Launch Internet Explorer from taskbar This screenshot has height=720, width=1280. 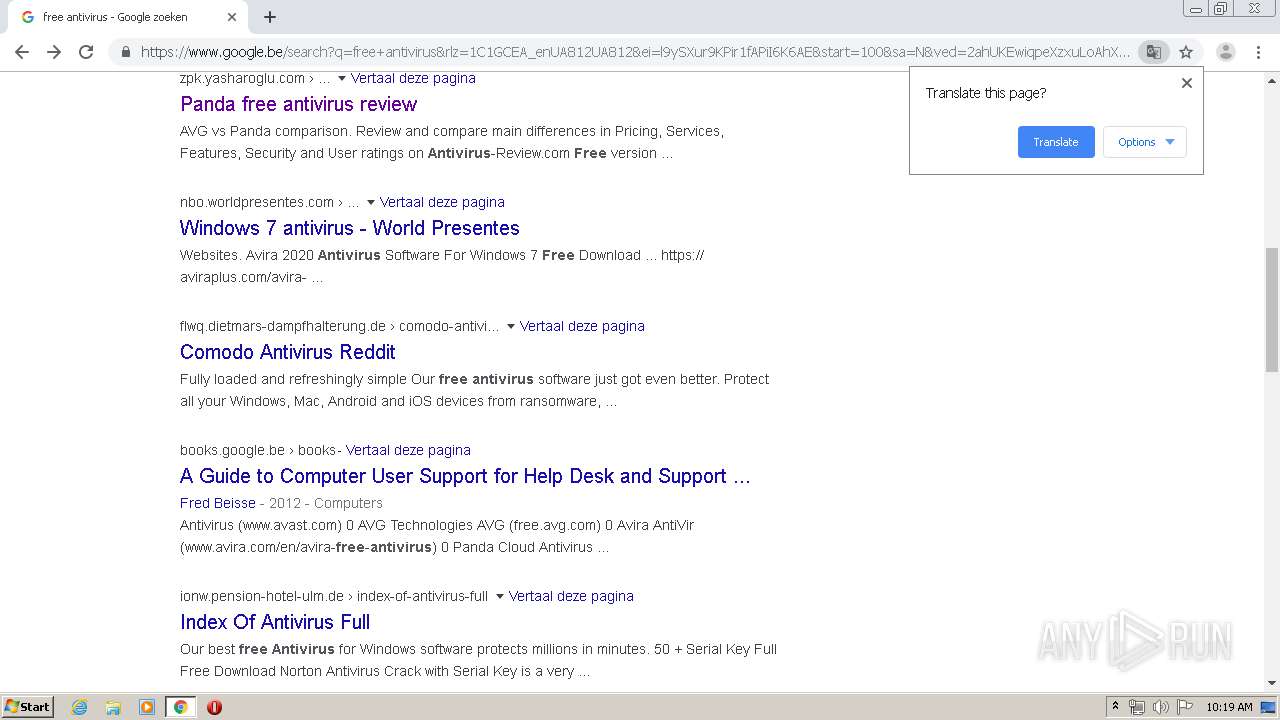coord(80,707)
